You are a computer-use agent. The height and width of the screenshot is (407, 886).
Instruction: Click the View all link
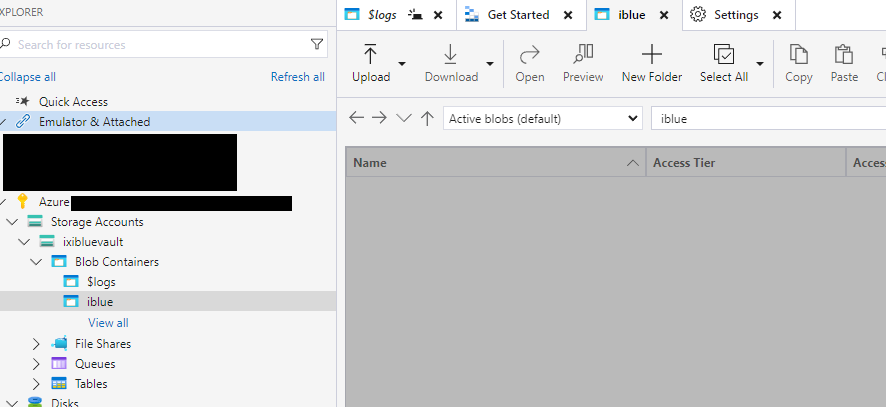[108, 323]
